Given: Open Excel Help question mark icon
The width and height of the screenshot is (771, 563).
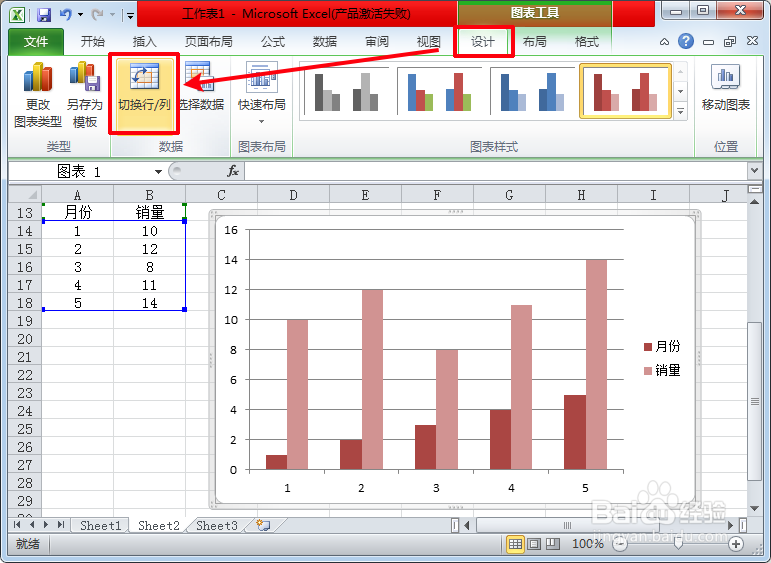Looking at the screenshot, I should [685, 41].
